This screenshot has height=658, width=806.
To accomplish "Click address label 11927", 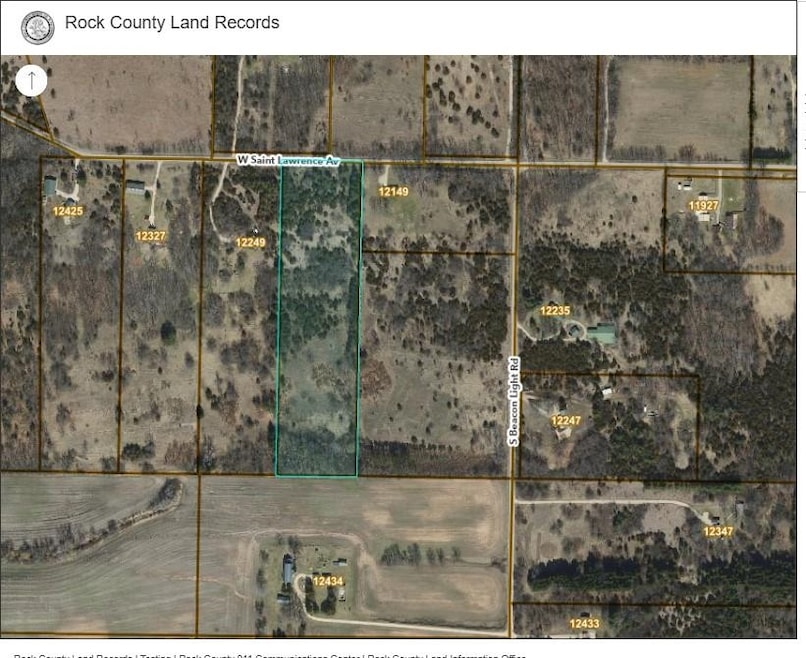I will [704, 205].
